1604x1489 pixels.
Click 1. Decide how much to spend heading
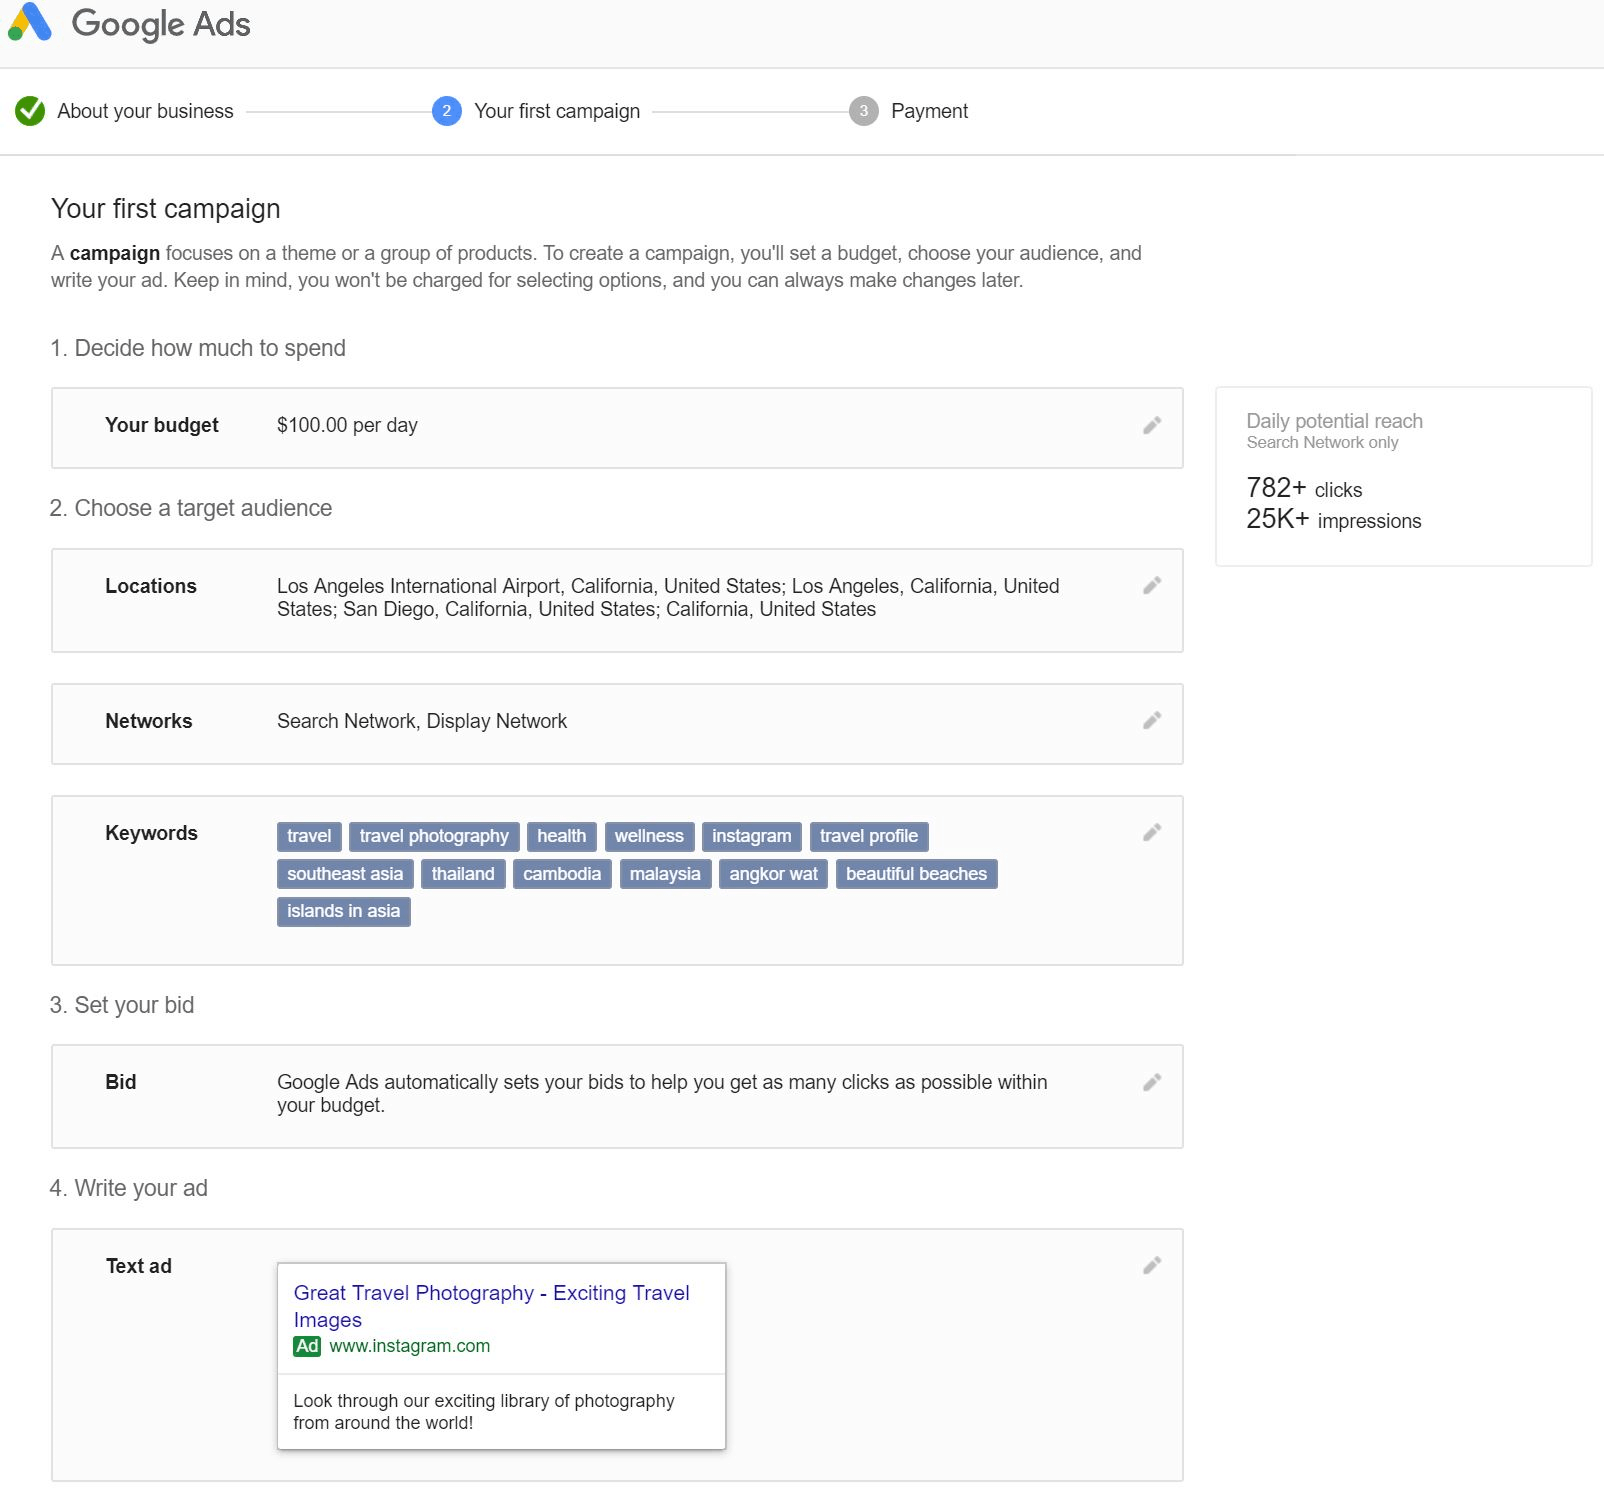click(x=198, y=348)
